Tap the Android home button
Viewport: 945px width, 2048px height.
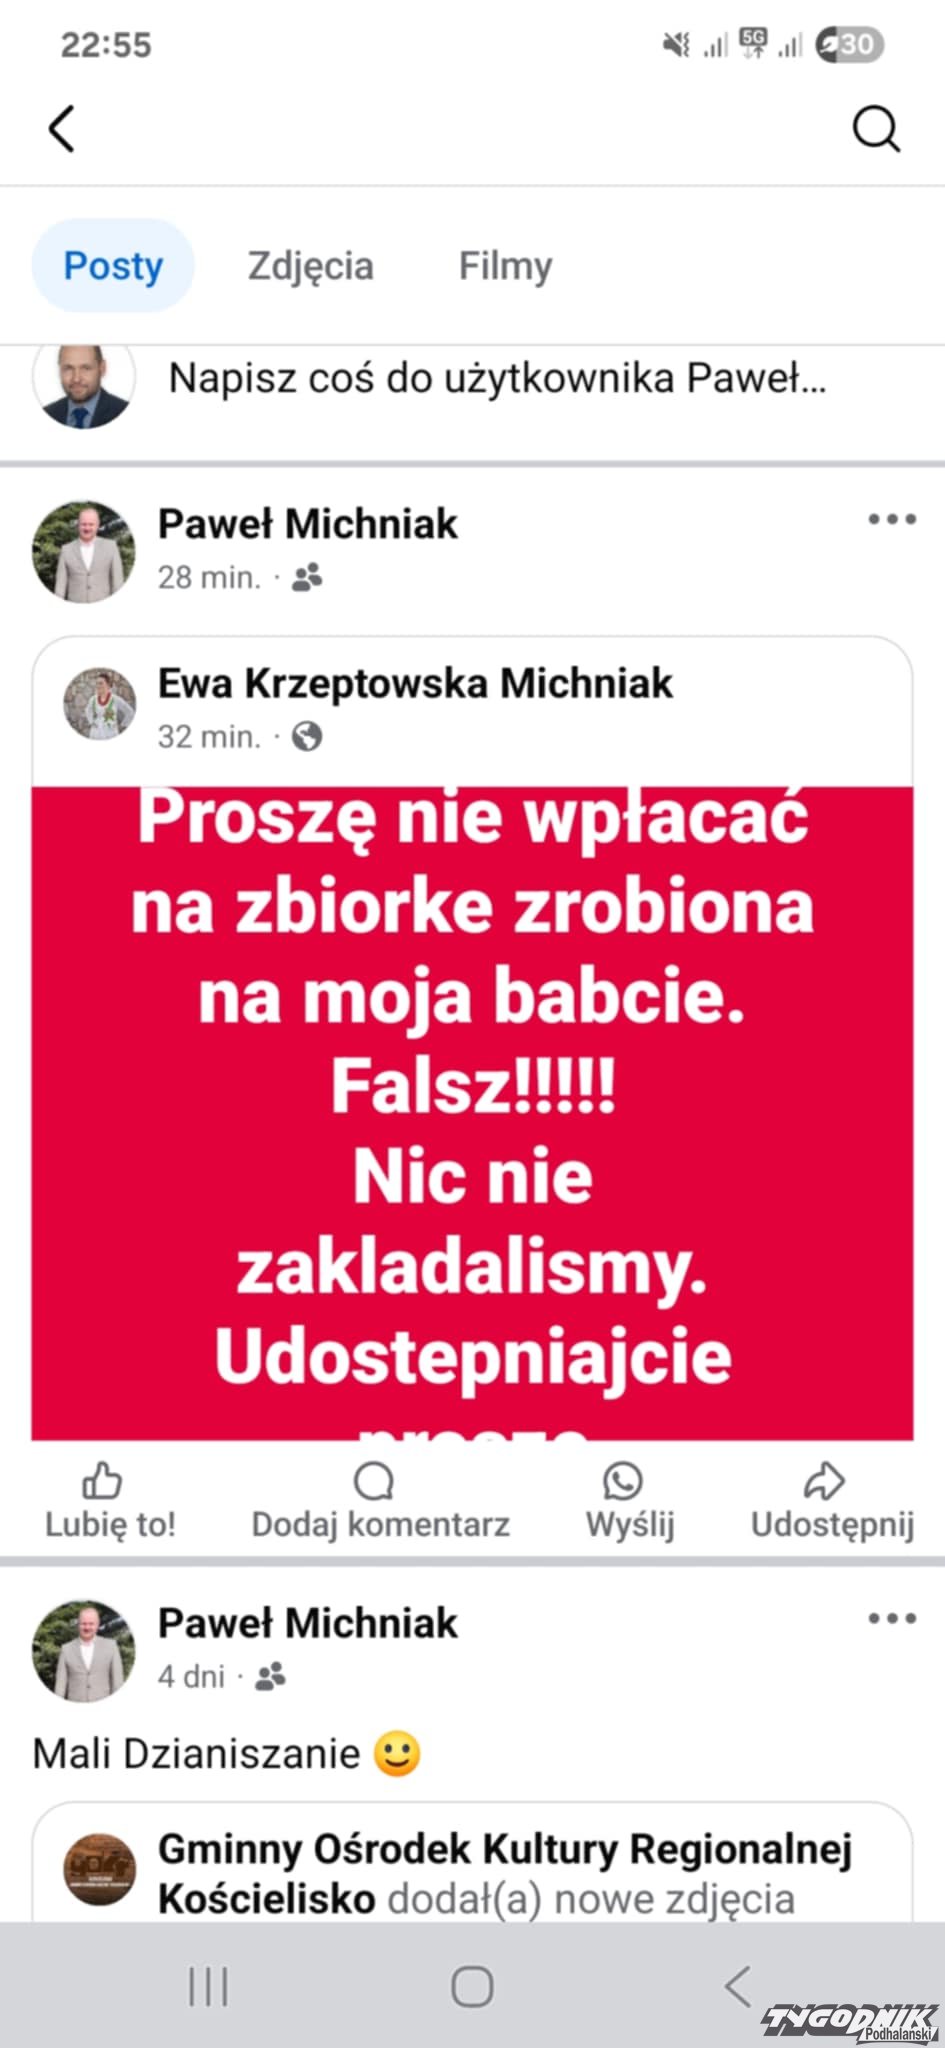[472, 1986]
